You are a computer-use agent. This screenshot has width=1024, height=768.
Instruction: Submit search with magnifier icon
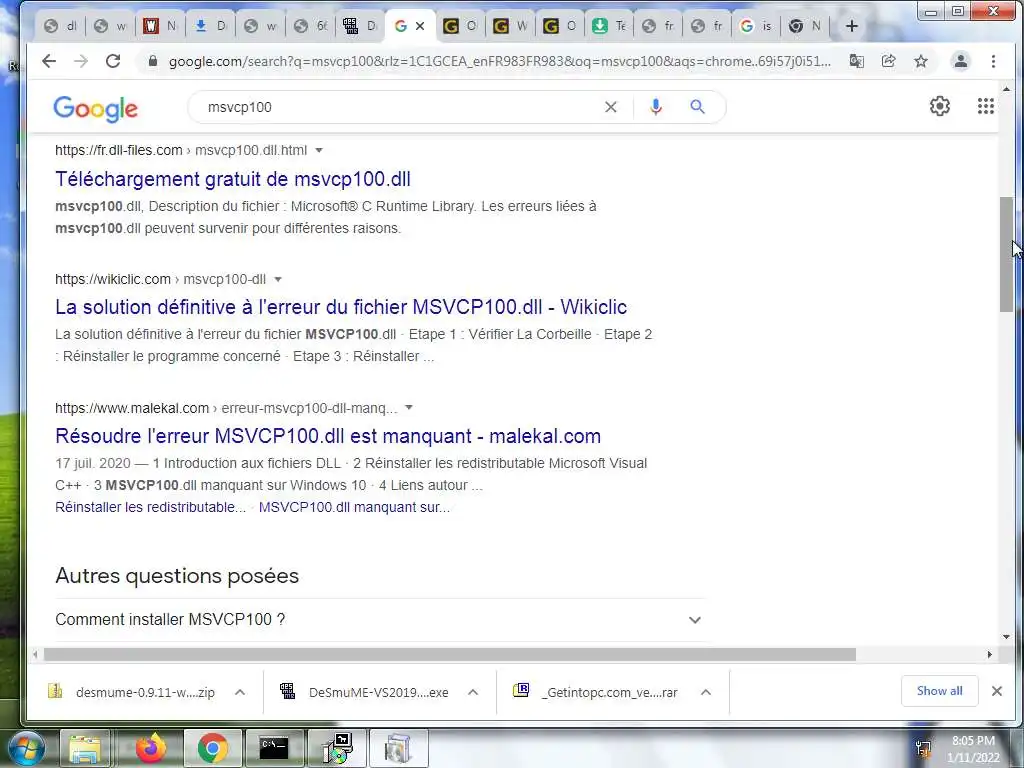pos(697,107)
